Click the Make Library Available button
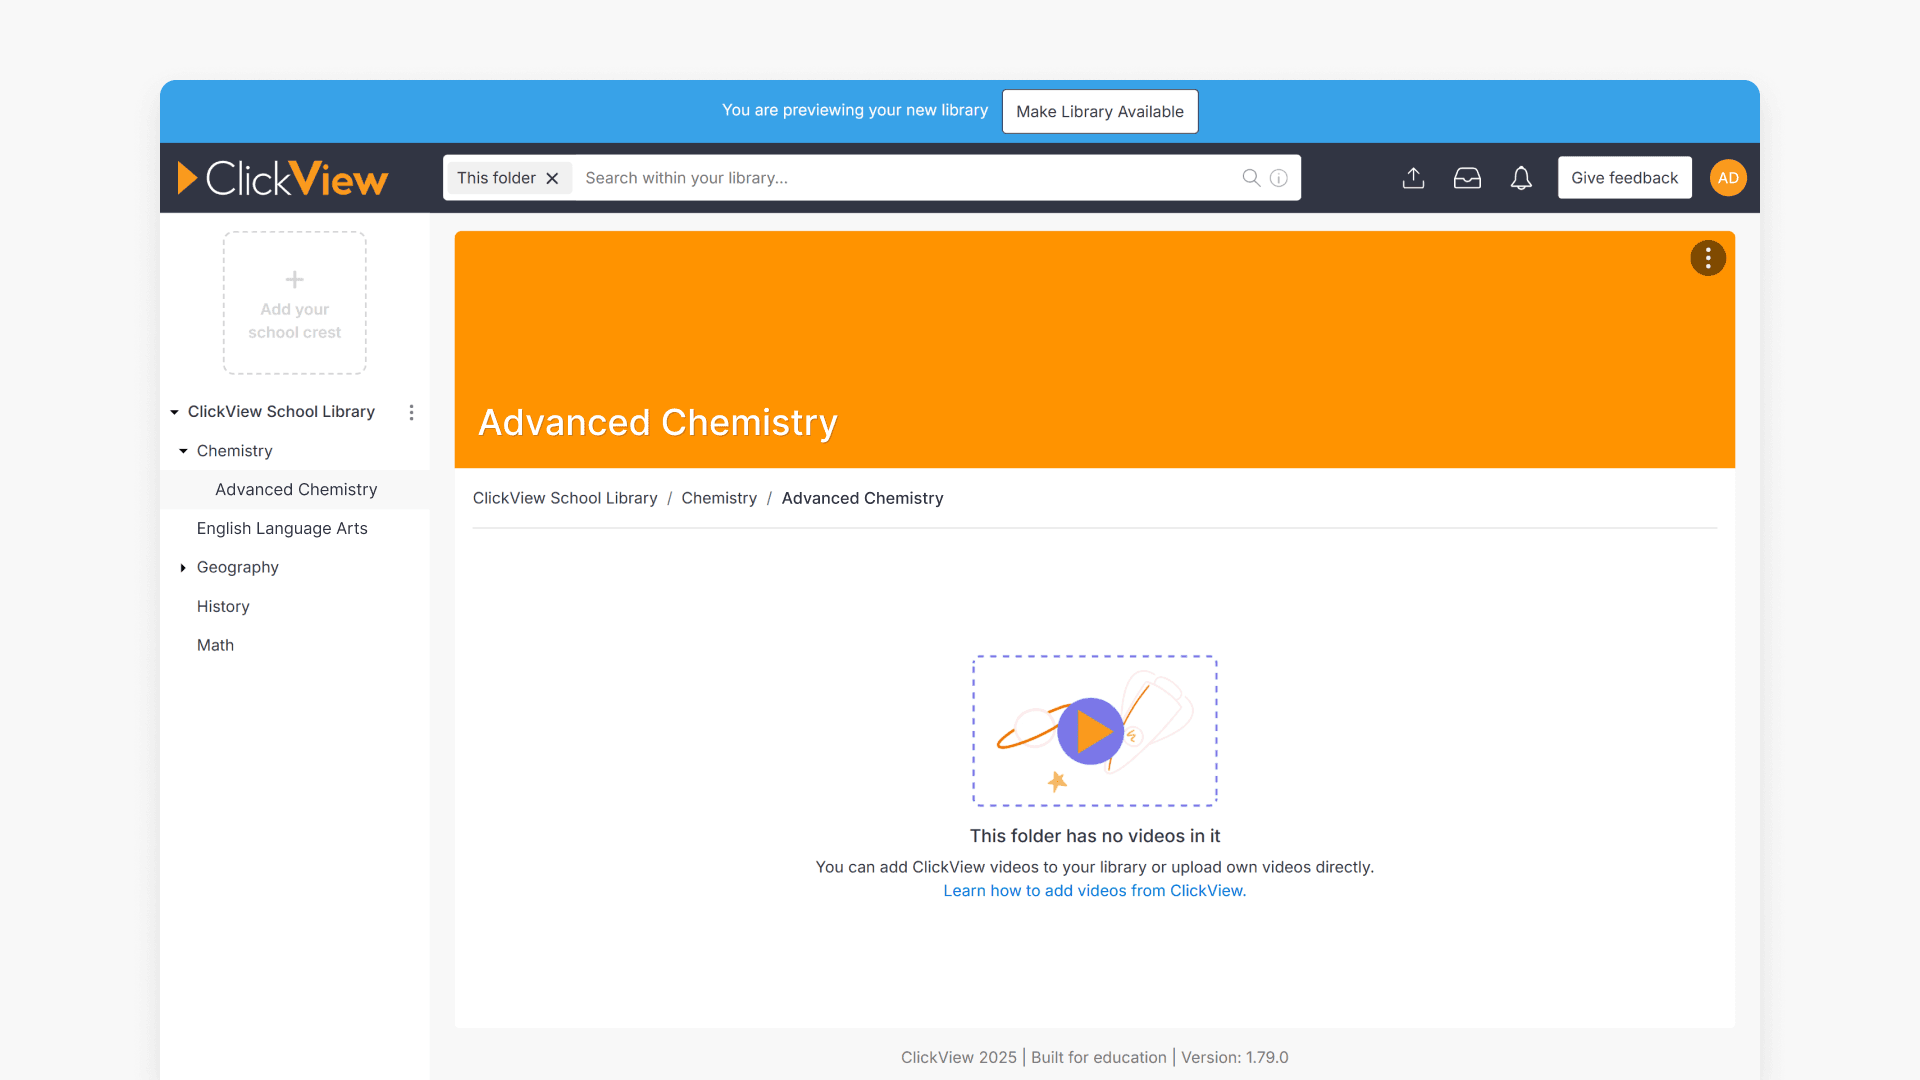This screenshot has width=1920, height=1080. click(1099, 111)
